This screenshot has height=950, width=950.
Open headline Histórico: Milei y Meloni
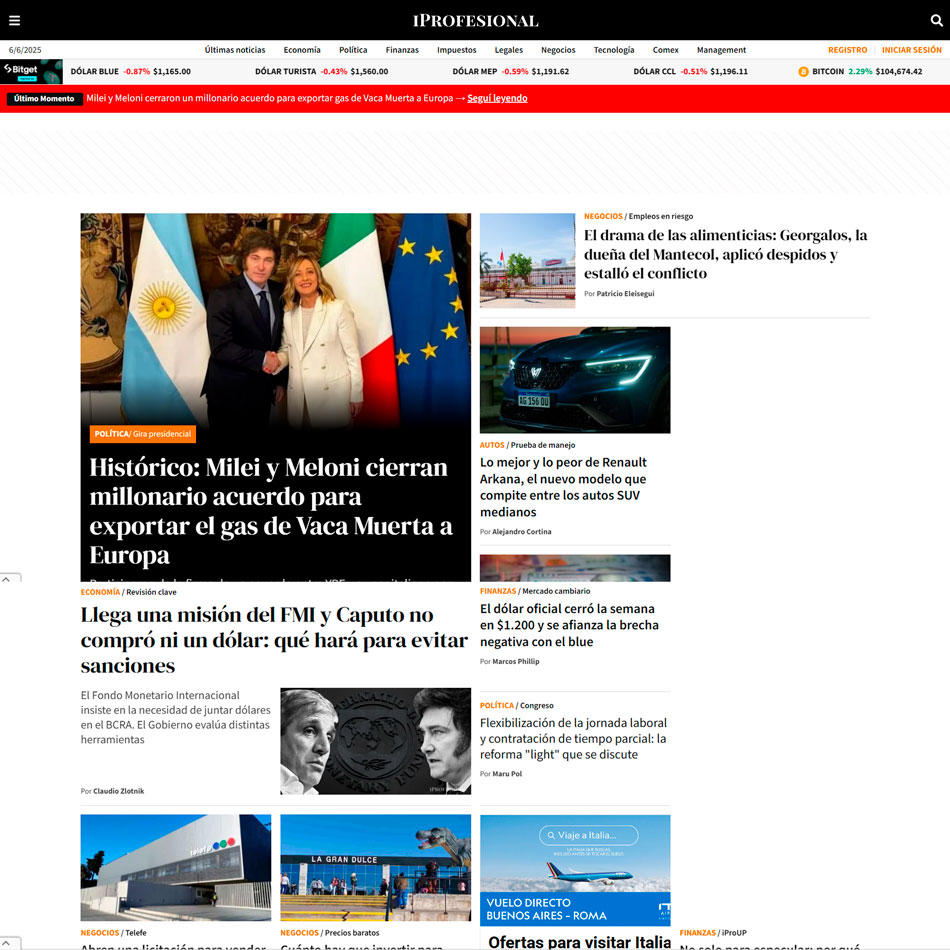pyautogui.click(x=271, y=511)
